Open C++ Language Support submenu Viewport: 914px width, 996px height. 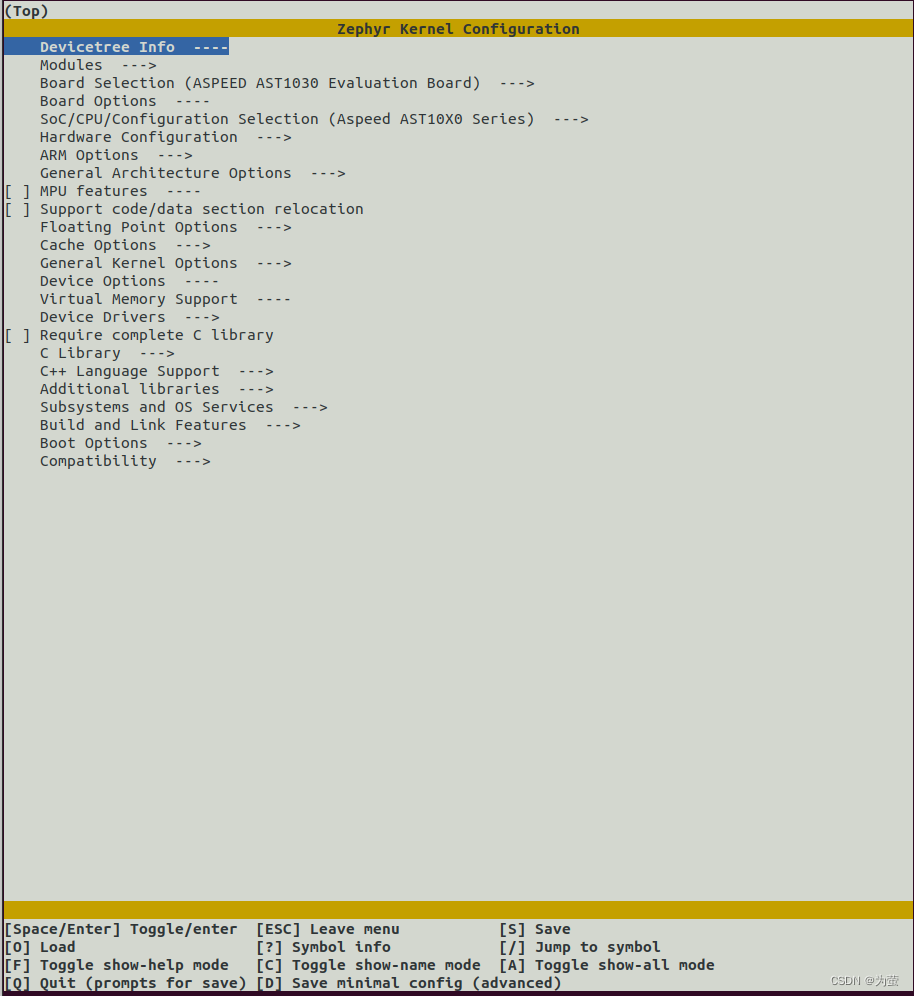point(156,371)
